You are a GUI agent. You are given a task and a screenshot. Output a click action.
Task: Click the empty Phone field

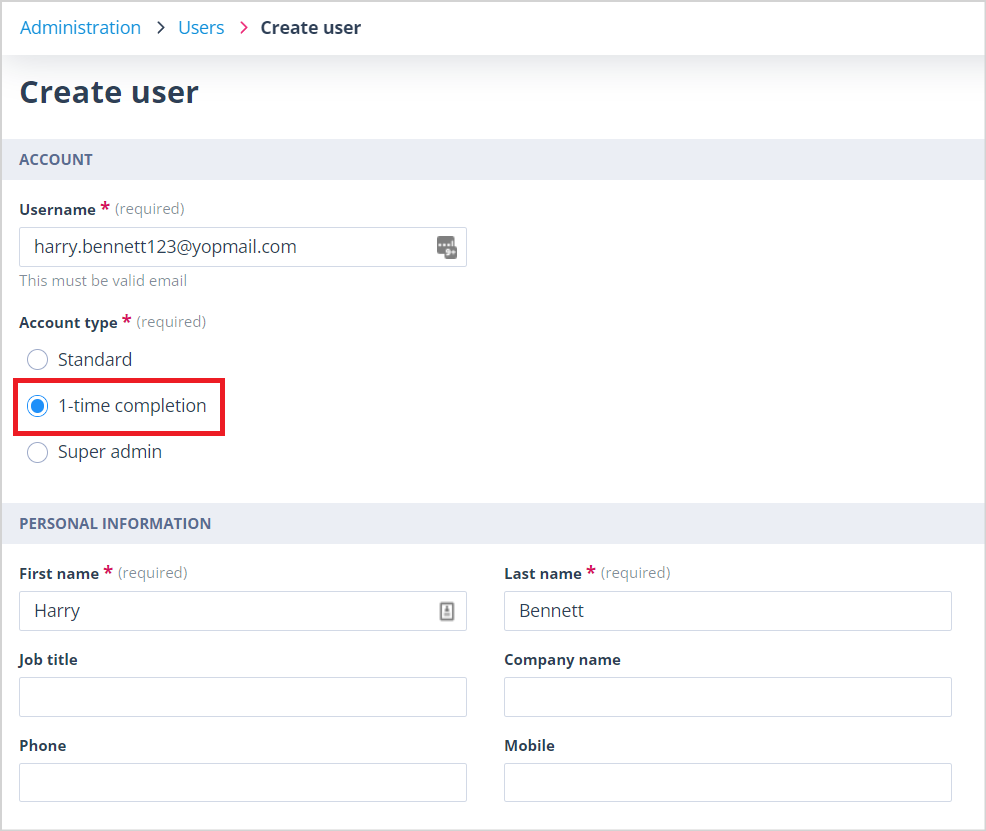click(x=243, y=783)
